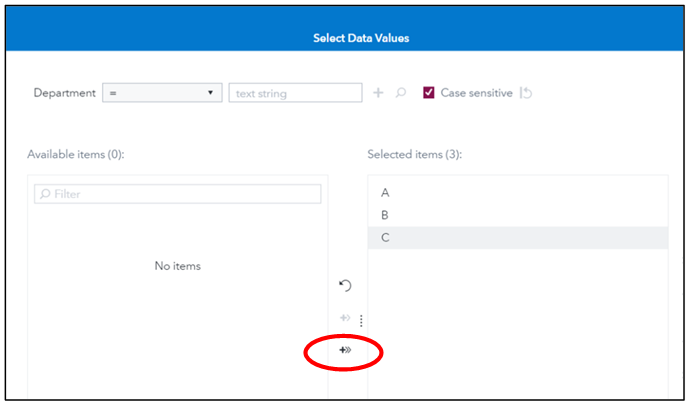Click the Selected items (3) heading
Screen dimensions: 689x402
point(414,155)
